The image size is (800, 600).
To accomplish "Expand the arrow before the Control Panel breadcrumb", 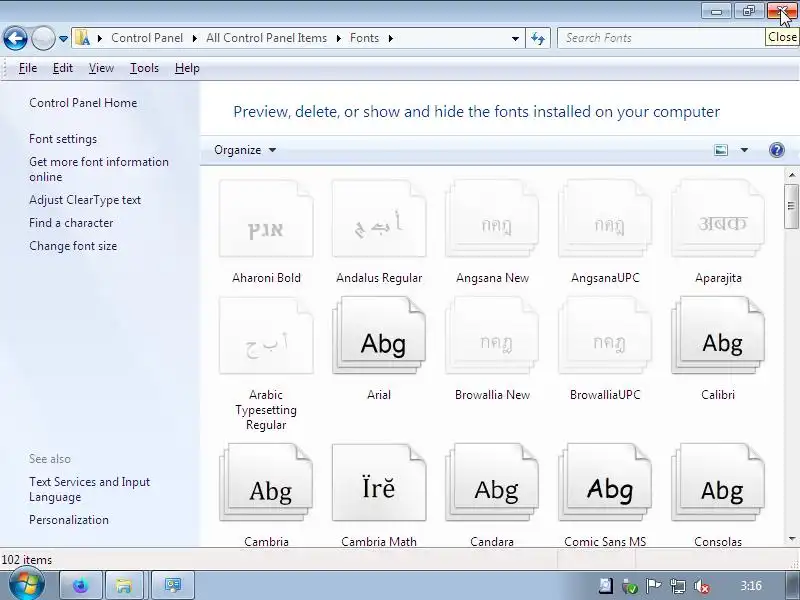I will pyautogui.click(x=100, y=38).
